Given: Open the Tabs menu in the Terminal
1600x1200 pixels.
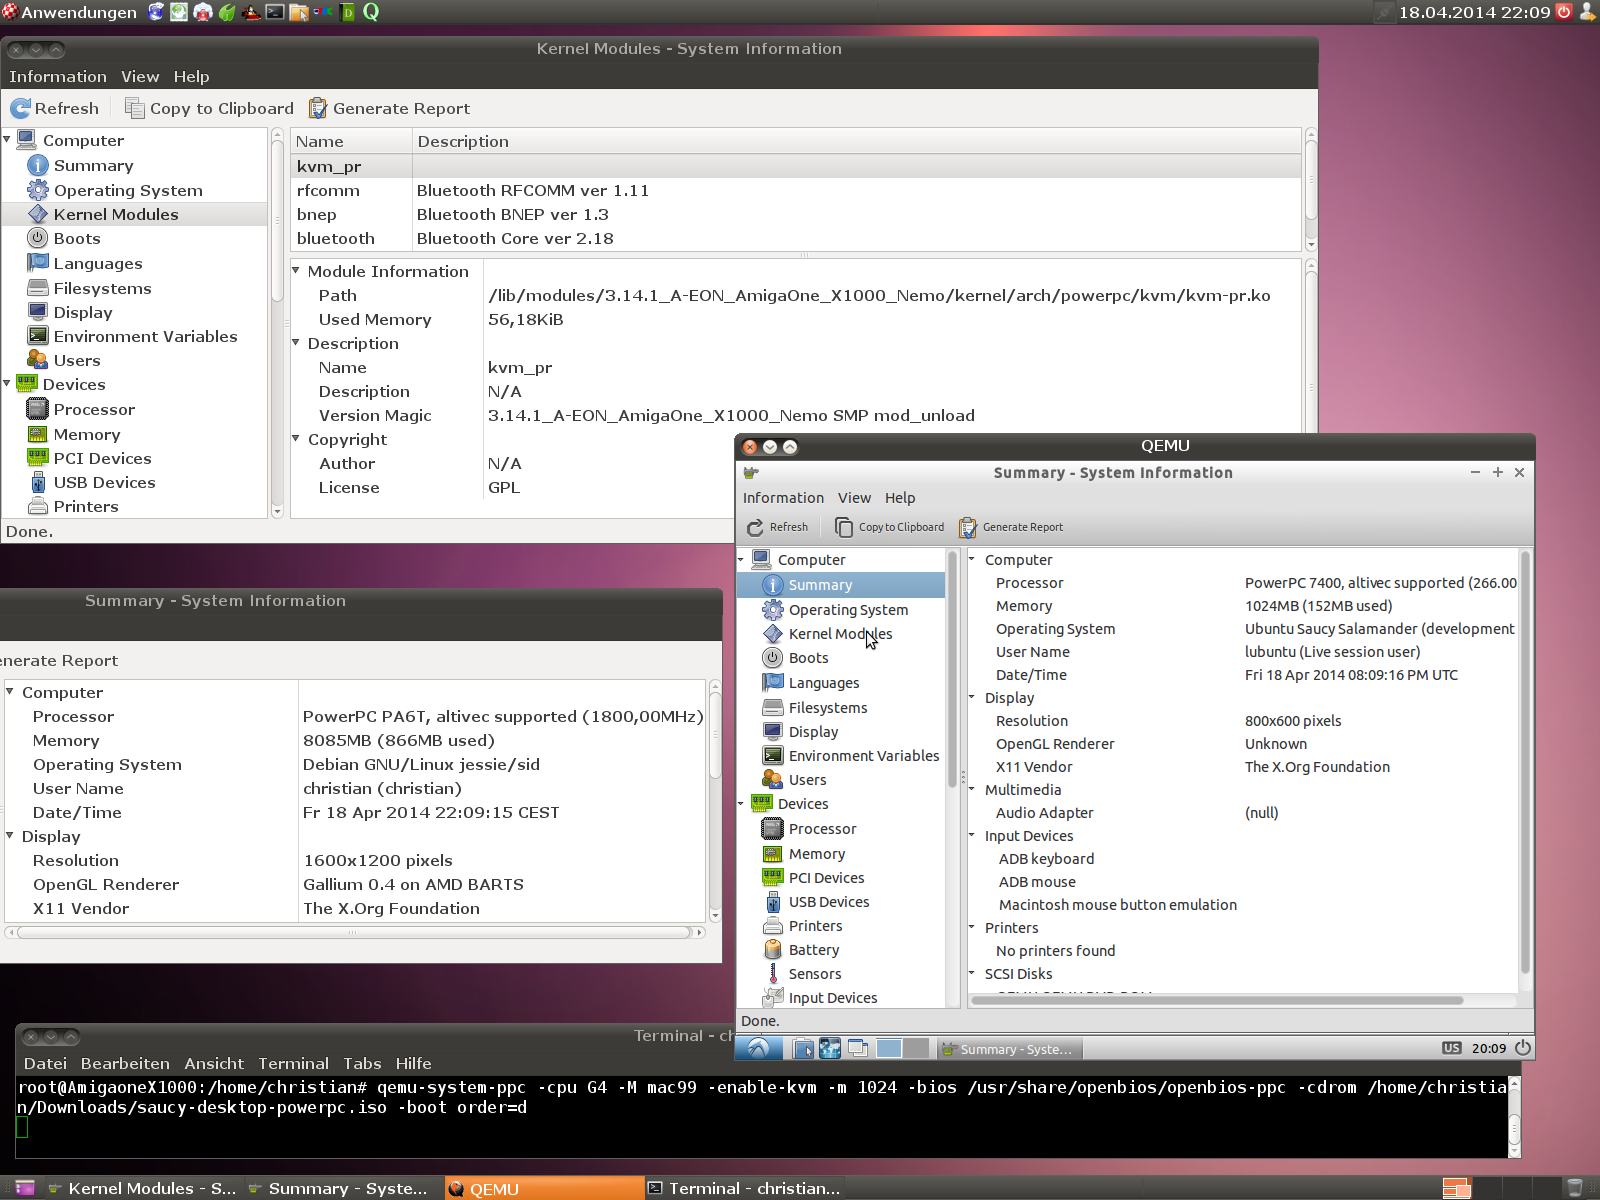Looking at the screenshot, I should 362,1063.
